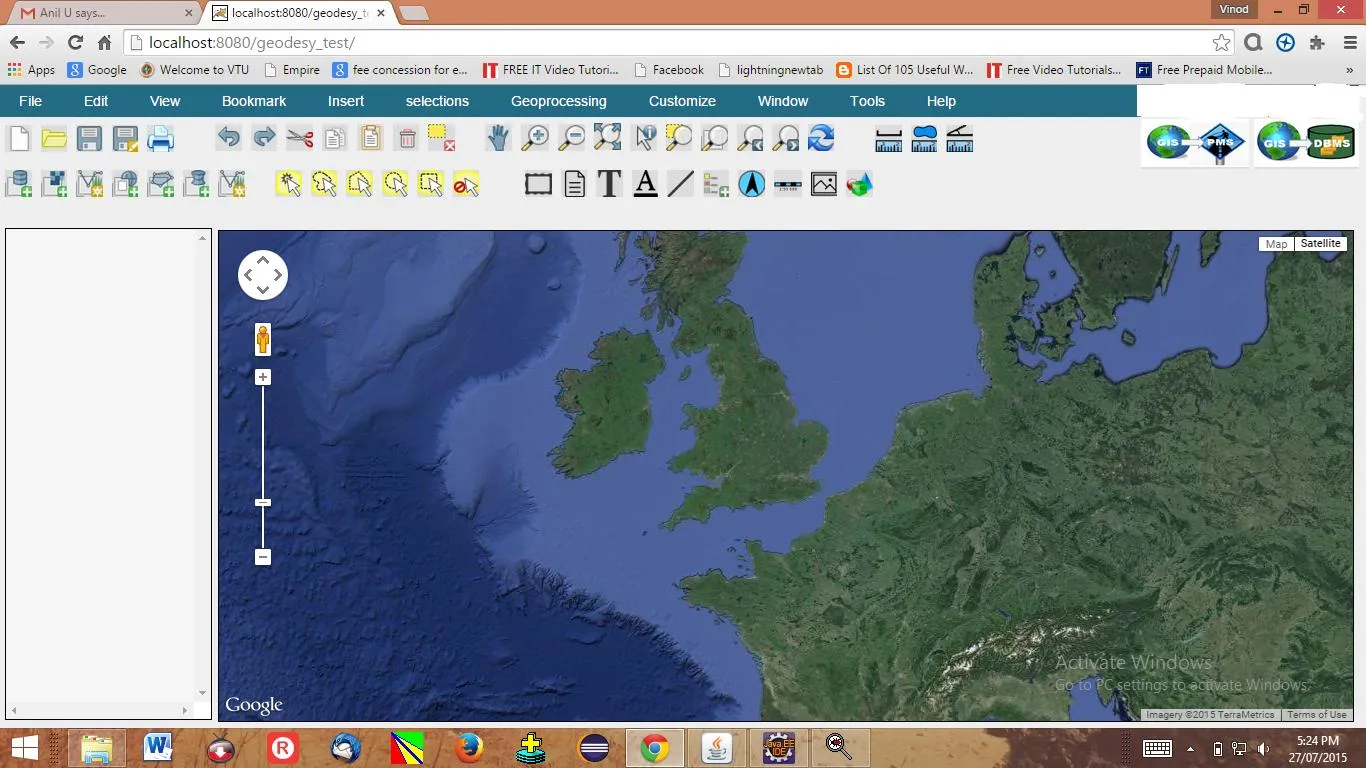Open the File menu
The width and height of the screenshot is (1366, 768).
coord(31,101)
